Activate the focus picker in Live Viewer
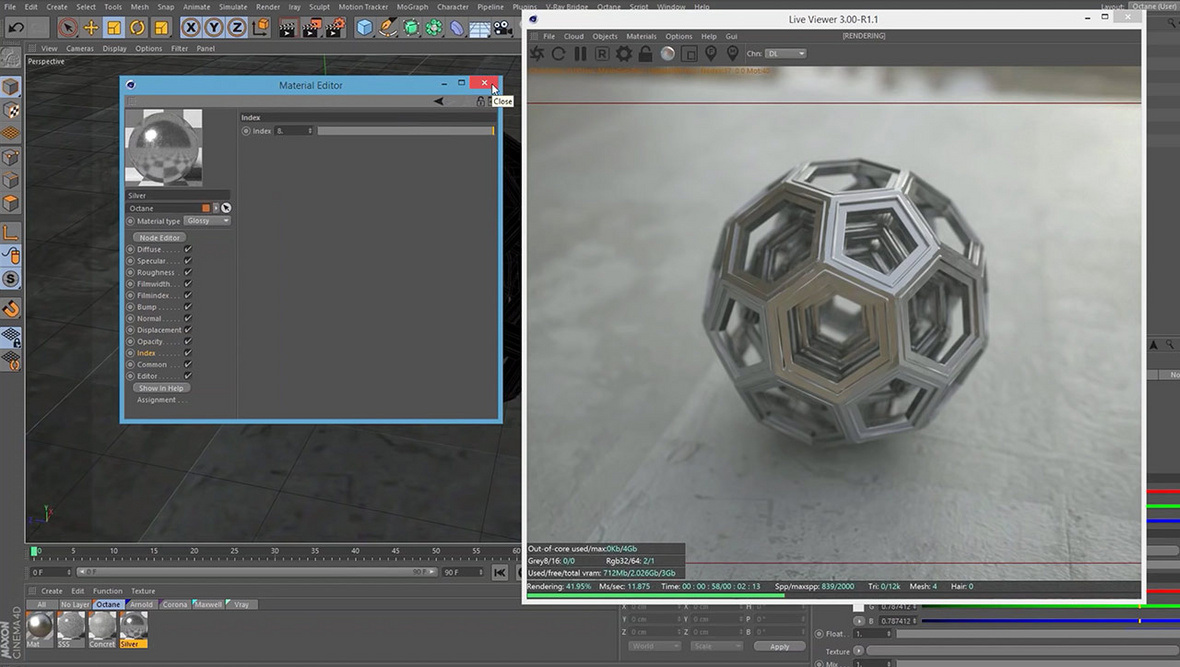1180x667 pixels. (x=710, y=54)
